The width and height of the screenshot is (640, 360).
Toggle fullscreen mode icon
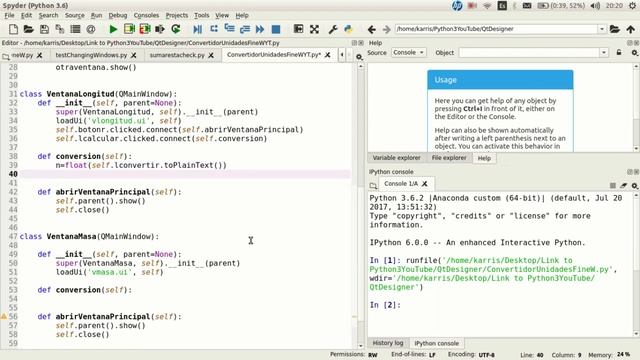(x=314, y=29)
